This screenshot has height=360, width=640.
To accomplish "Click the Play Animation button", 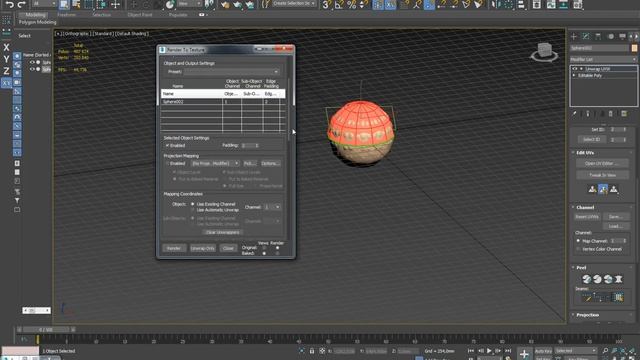I will coord(489,351).
